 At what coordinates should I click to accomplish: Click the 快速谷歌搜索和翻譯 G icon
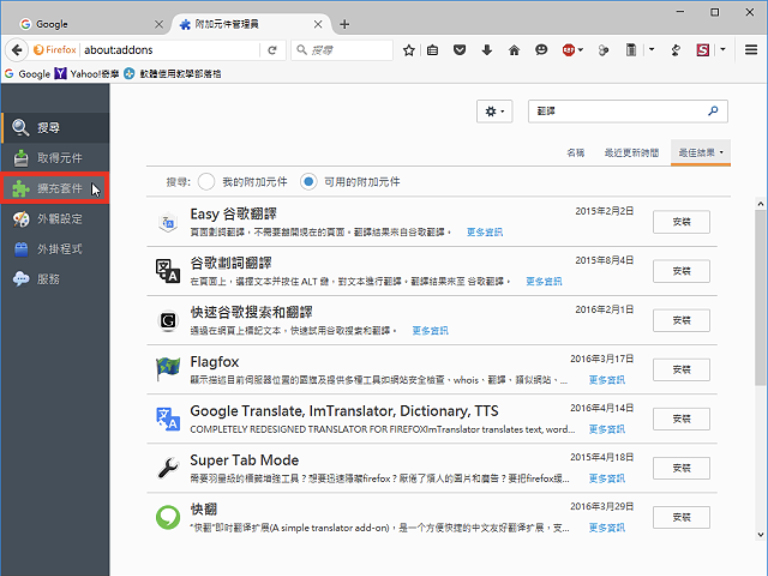[x=168, y=321]
